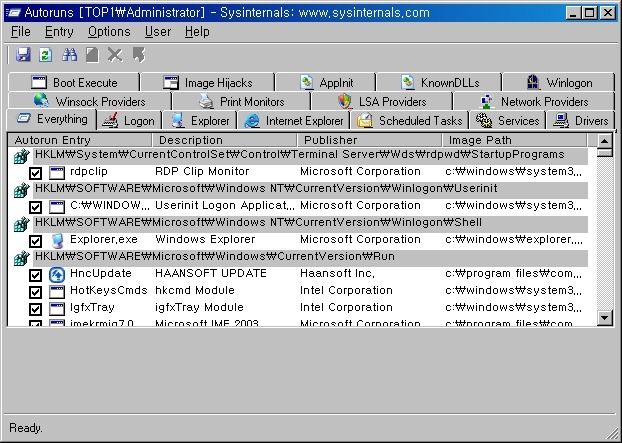This screenshot has width=622, height=443.
Task: Click the C:\WINDOW... Userinit entry icon
Action: click(x=57, y=207)
